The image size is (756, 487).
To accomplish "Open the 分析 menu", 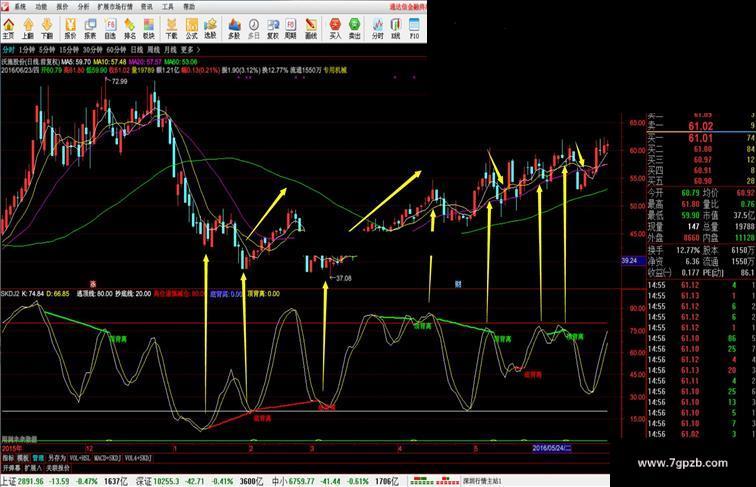I will pos(83,7).
